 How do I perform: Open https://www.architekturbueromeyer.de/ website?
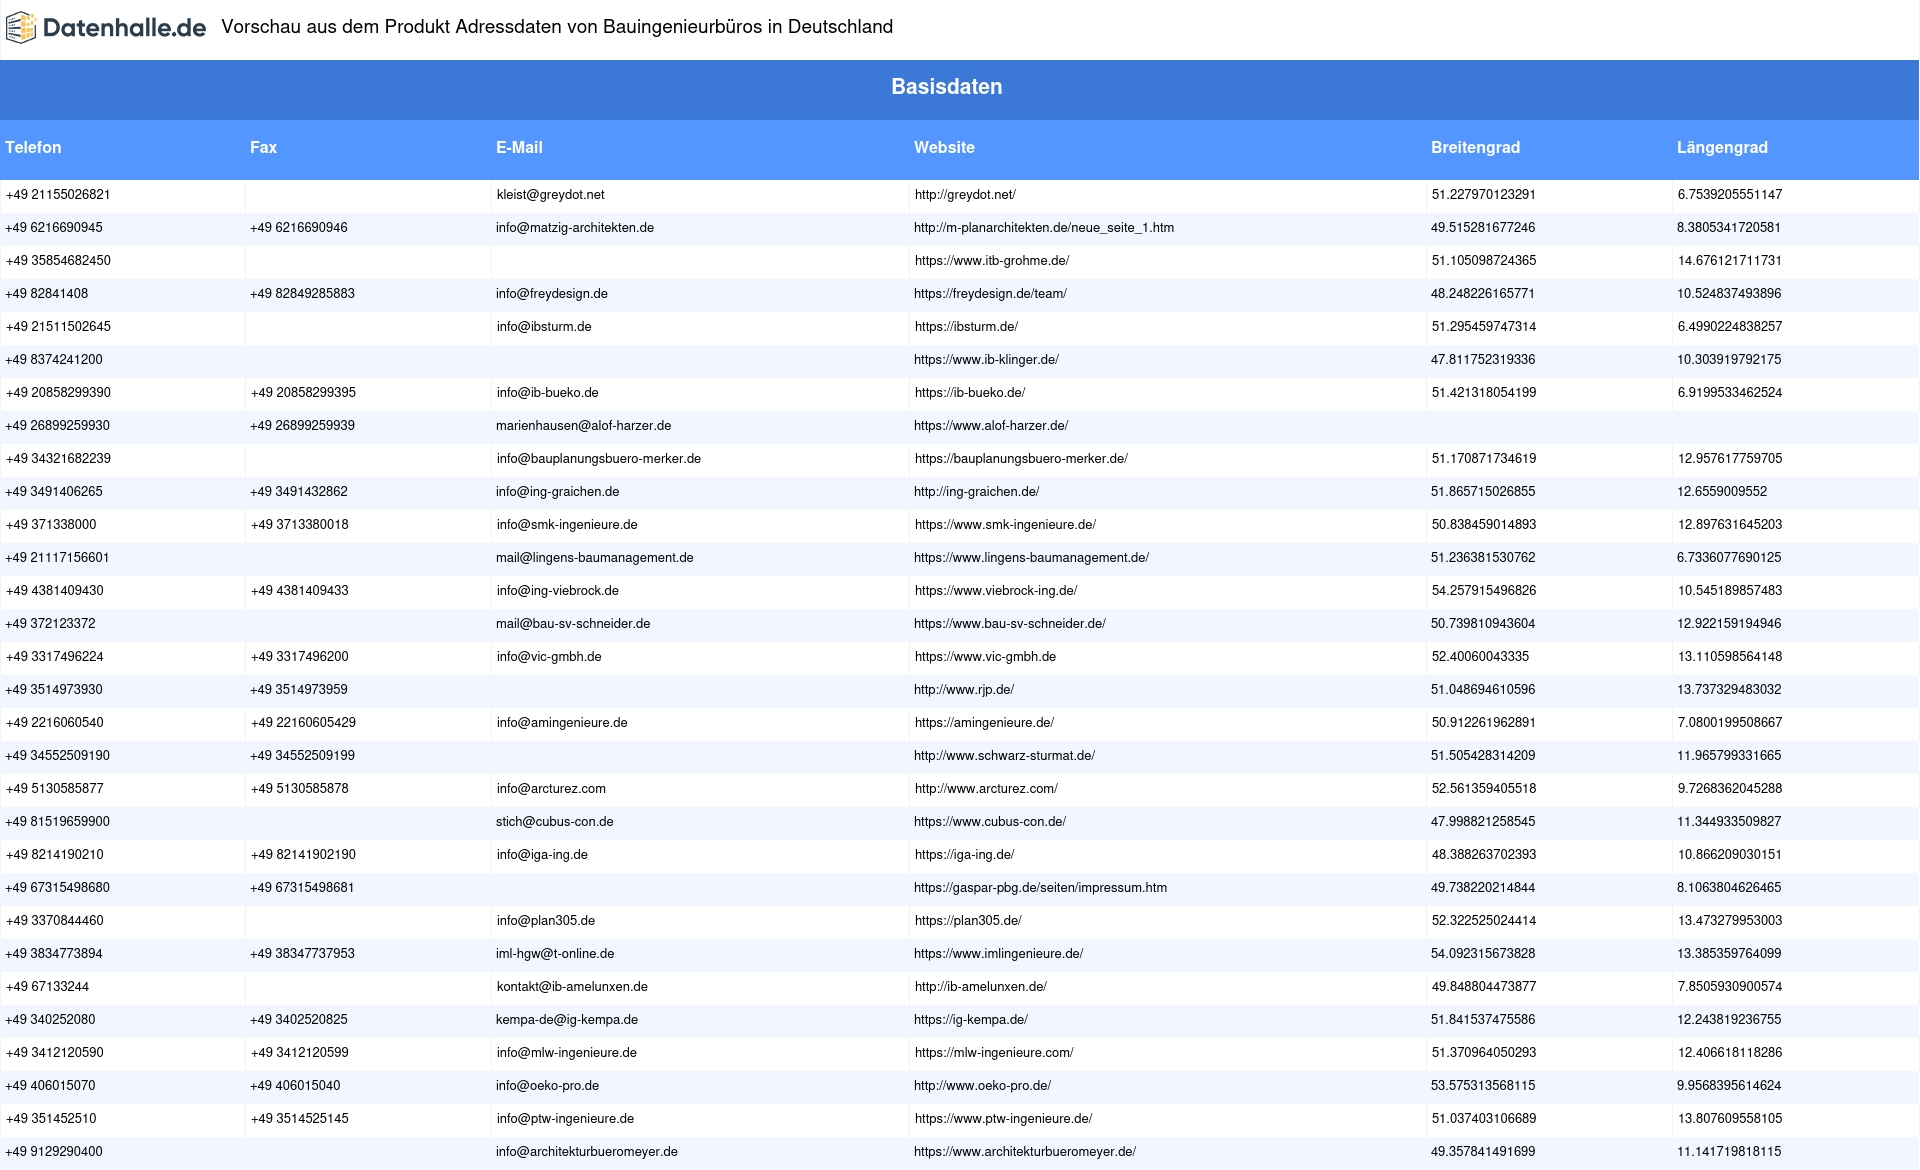pyautogui.click(x=1025, y=1152)
